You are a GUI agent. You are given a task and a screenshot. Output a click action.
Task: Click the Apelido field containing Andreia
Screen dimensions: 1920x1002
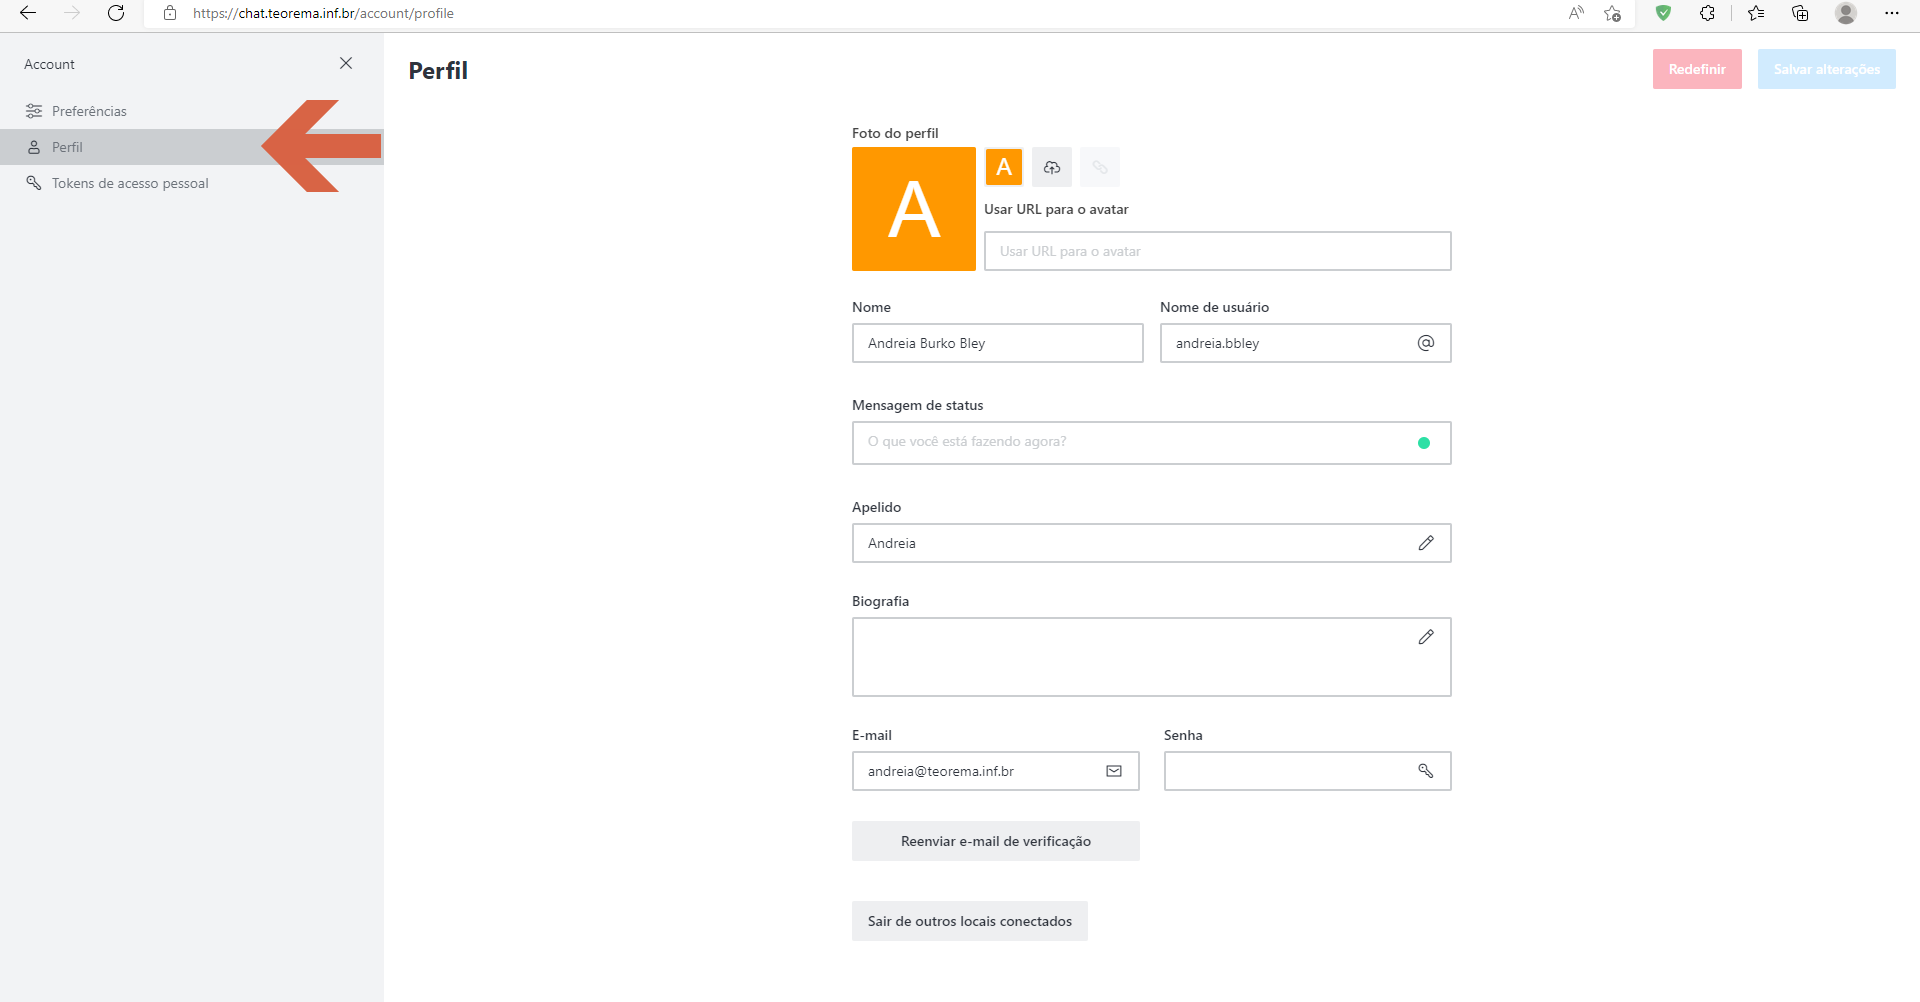coord(1151,543)
